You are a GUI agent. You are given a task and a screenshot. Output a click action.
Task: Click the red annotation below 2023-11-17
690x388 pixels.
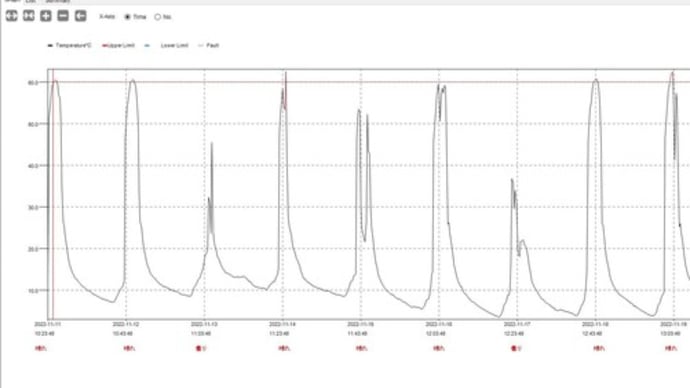tap(516, 348)
